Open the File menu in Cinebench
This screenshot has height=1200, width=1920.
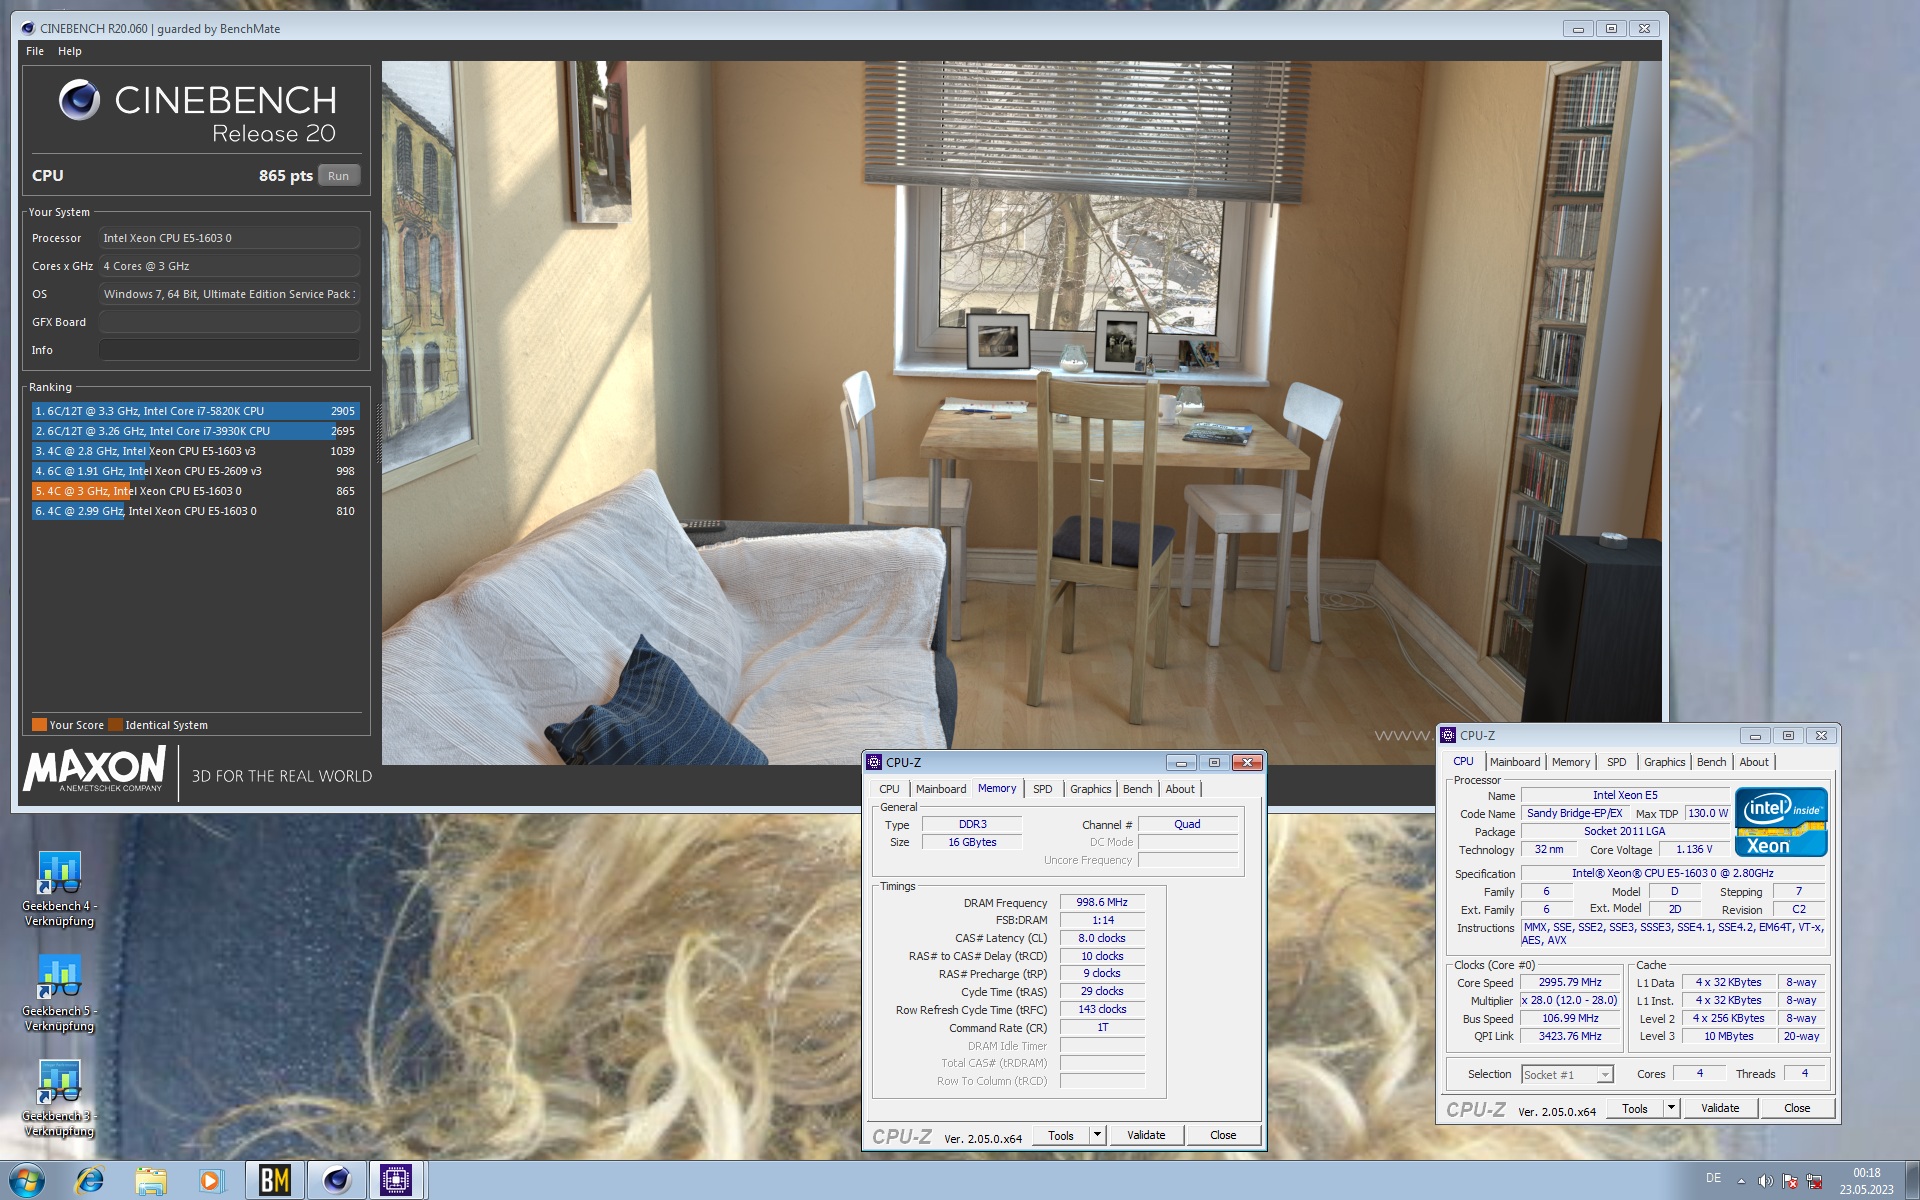point(35,51)
